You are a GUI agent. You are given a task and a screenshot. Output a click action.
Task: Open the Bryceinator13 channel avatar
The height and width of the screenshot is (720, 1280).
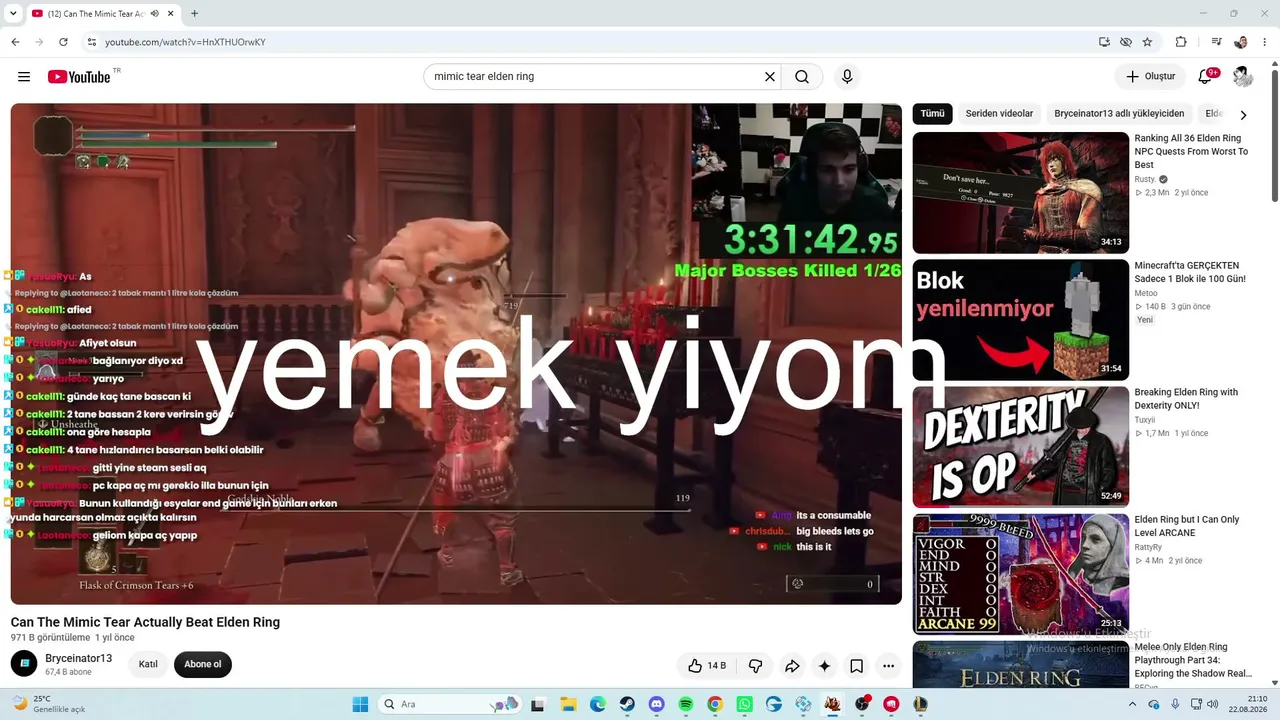[24, 664]
